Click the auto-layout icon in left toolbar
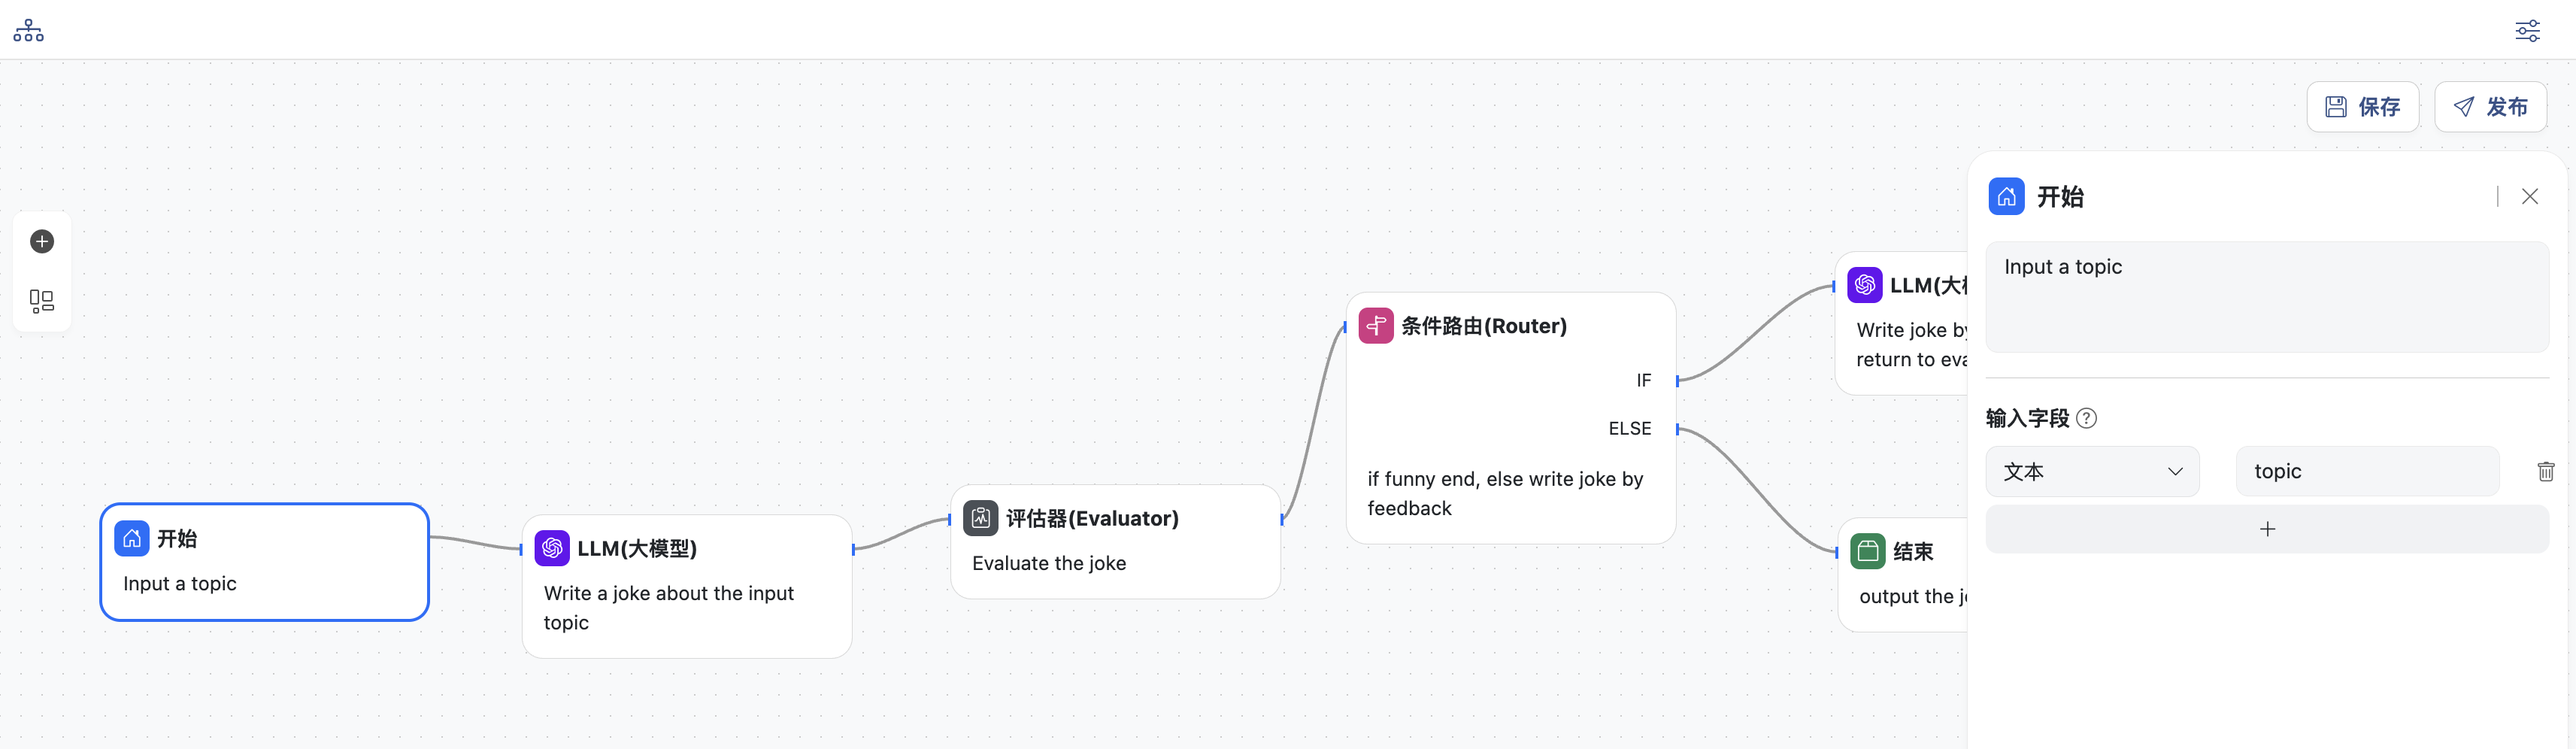This screenshot has width=2576, height=749. 42,301
